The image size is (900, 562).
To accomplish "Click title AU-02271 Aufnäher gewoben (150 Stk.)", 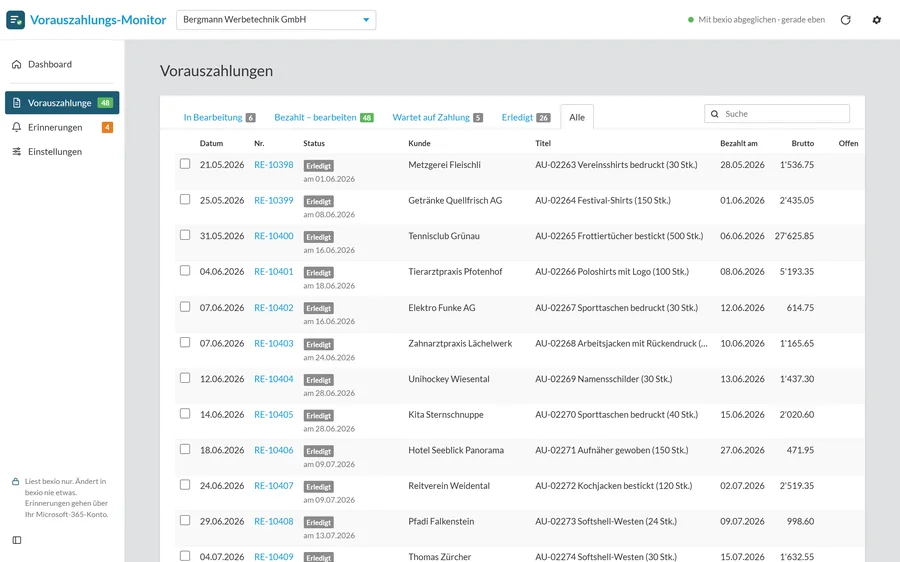I will [x=612, y=450].
